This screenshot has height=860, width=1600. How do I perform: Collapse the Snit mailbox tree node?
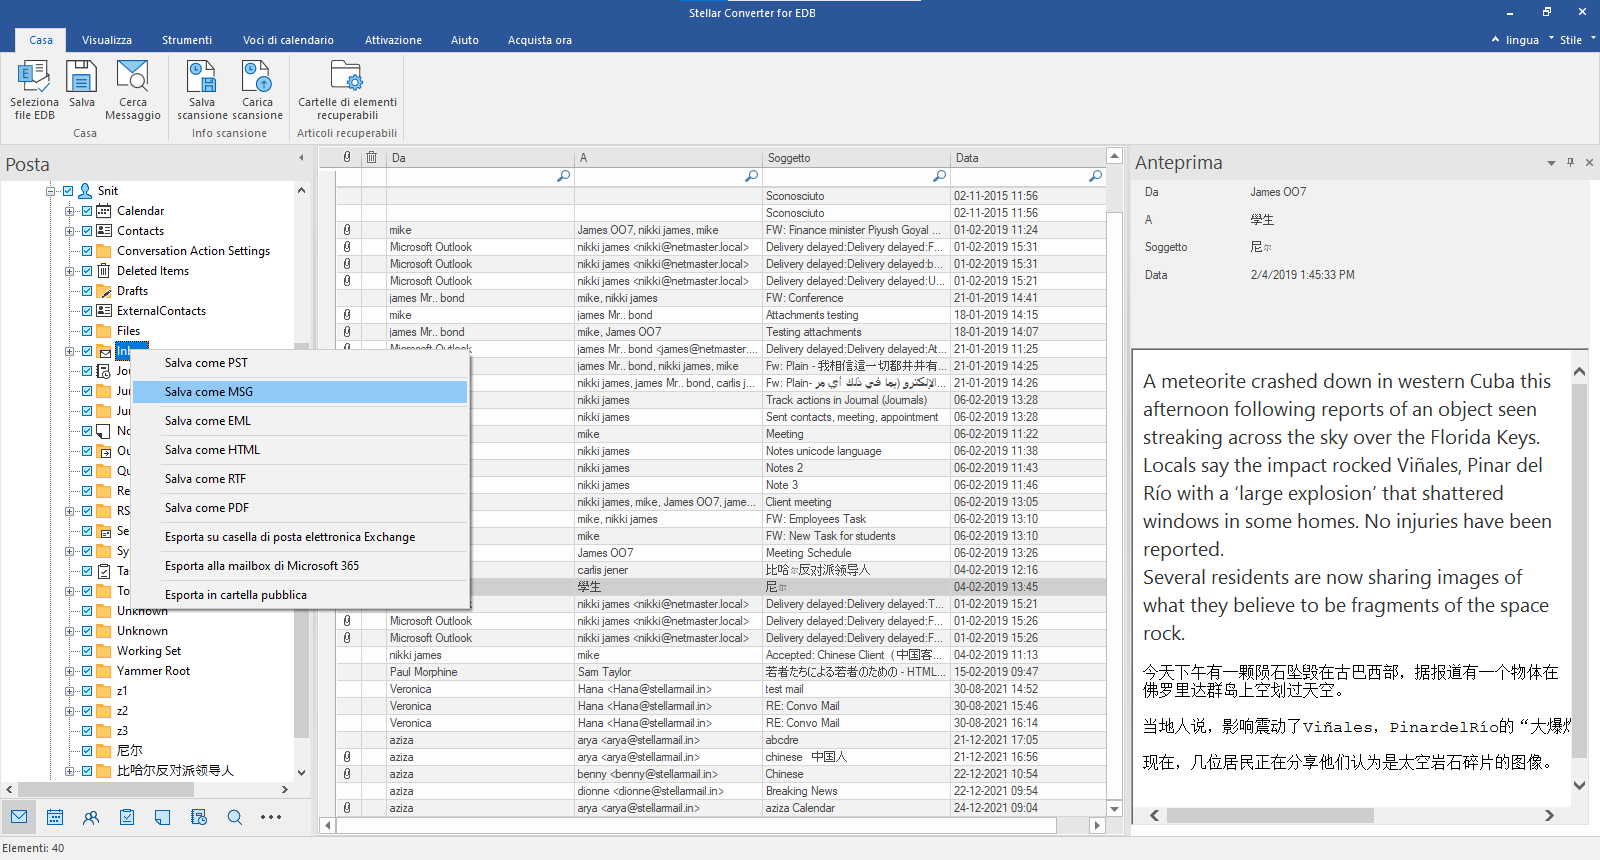[50, 191]
